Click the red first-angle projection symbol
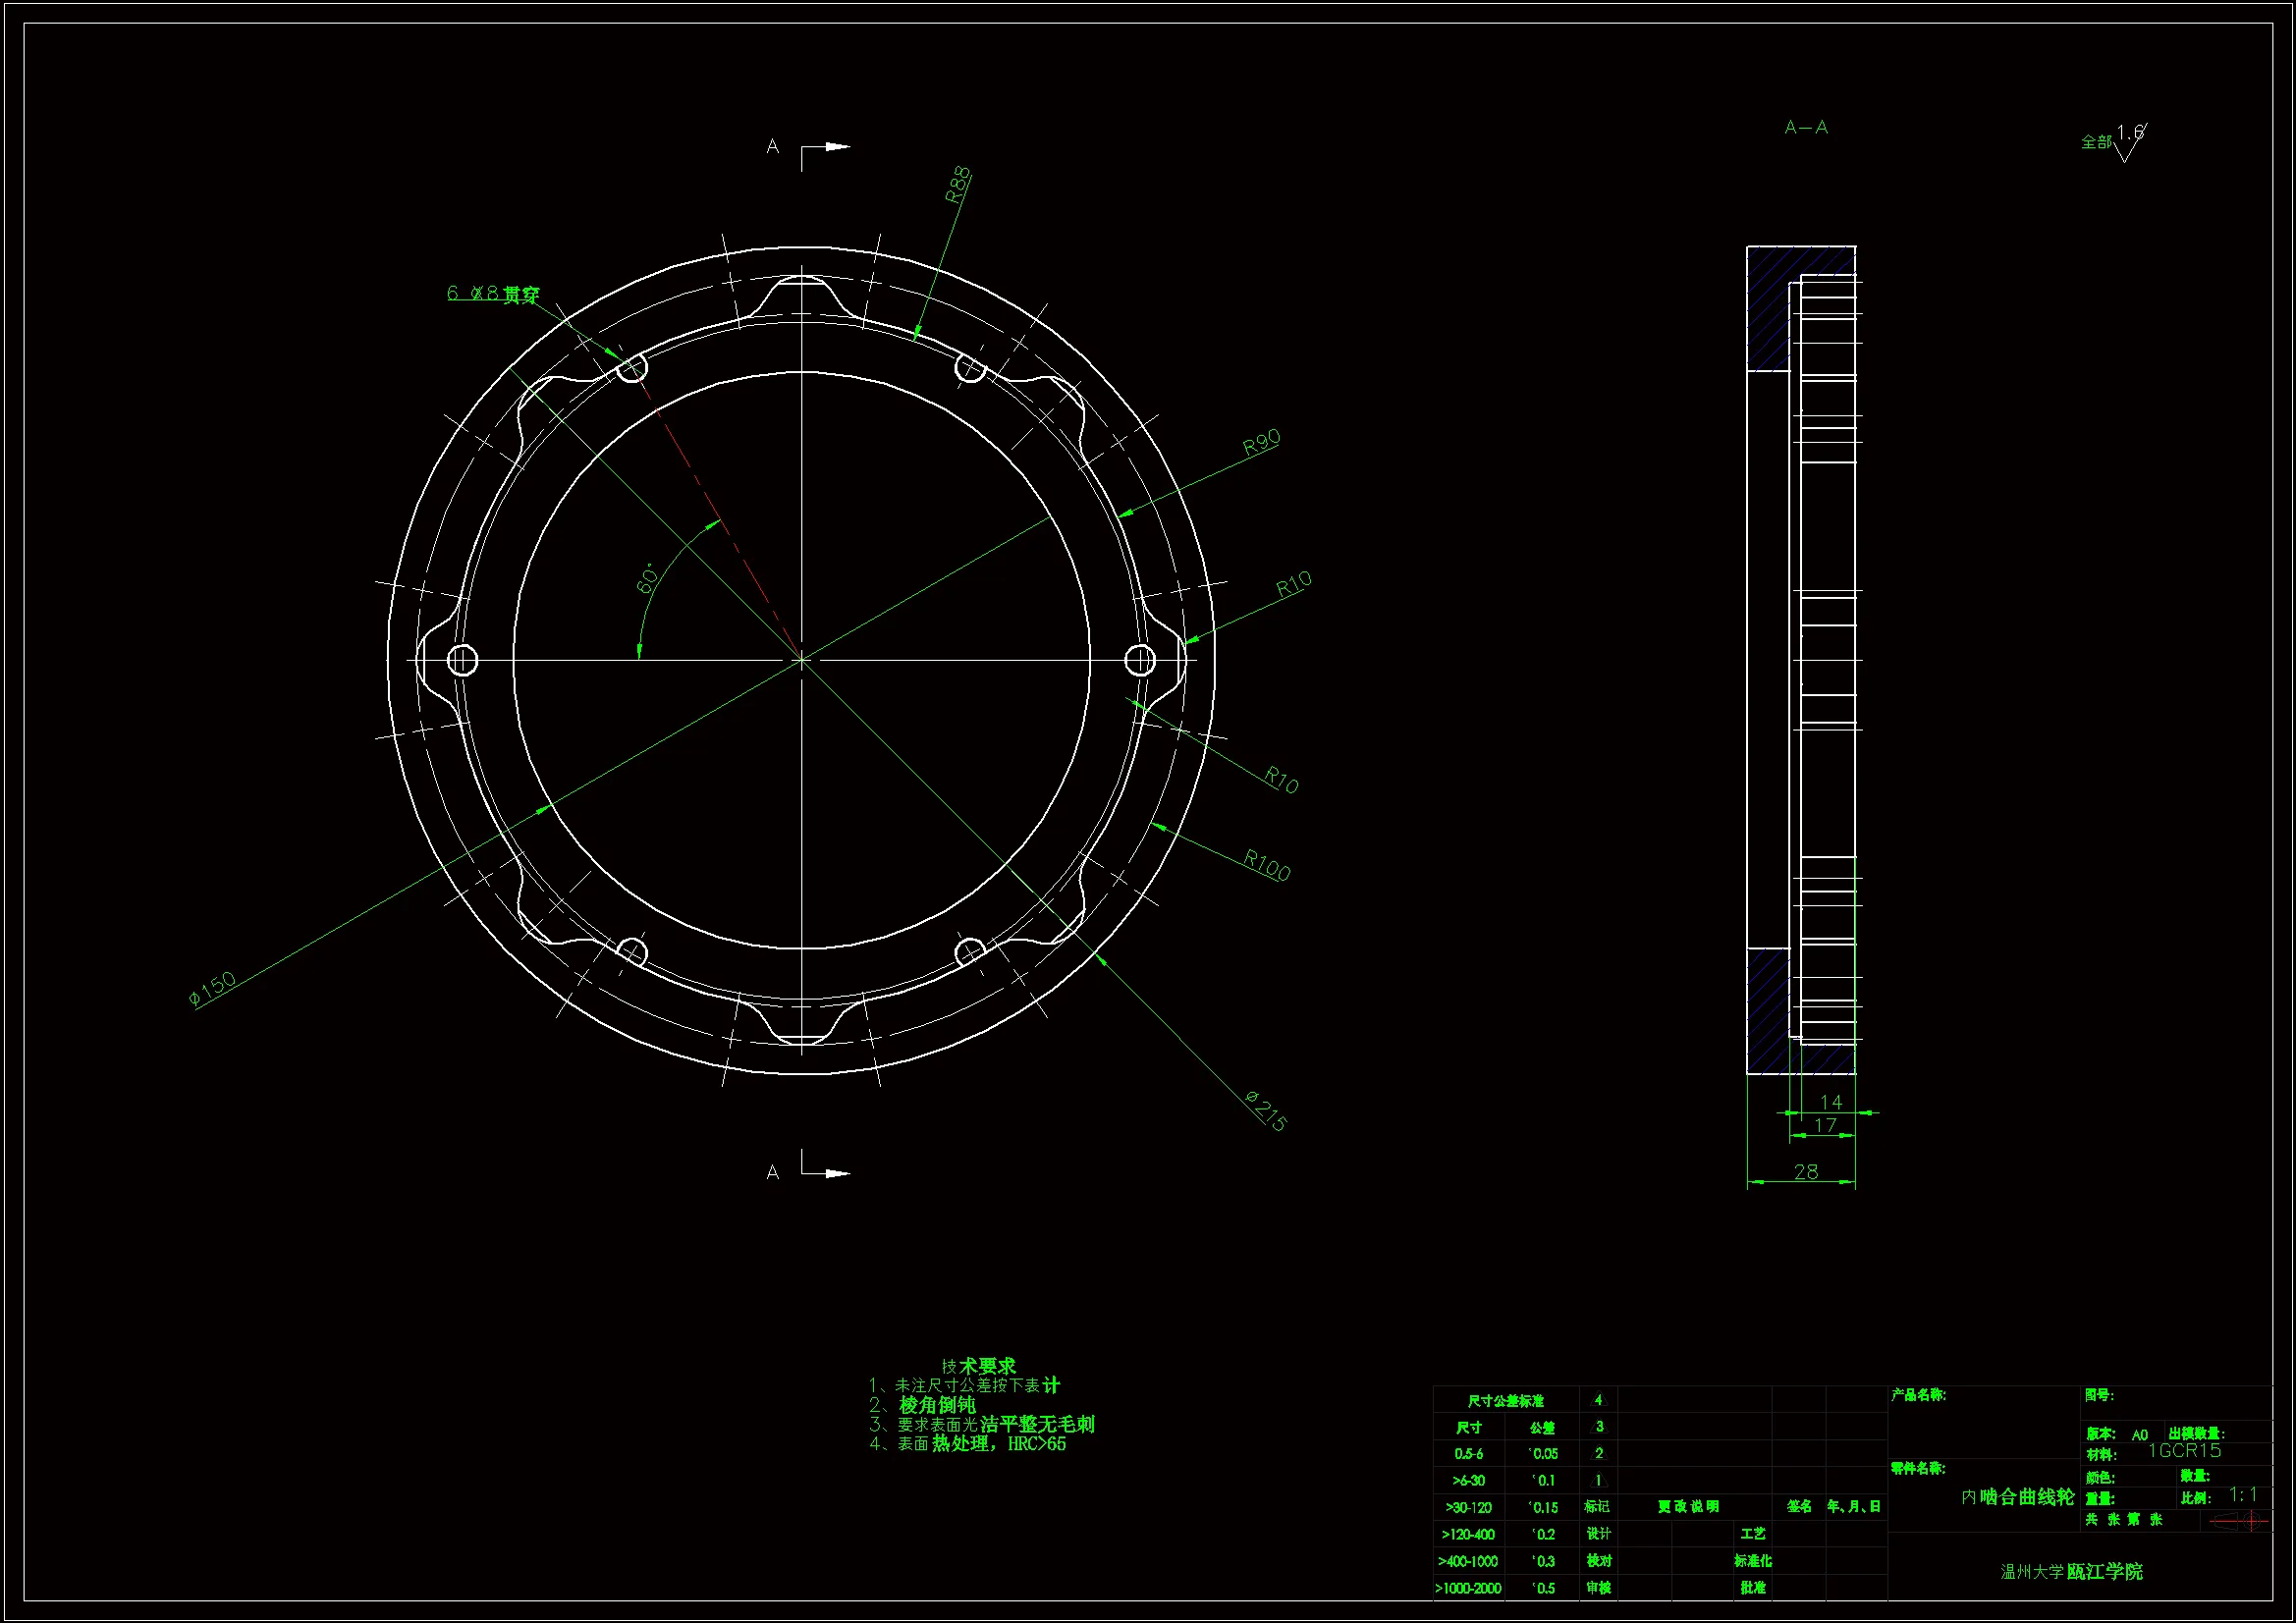2296x1623 pixels. 2240,1521
